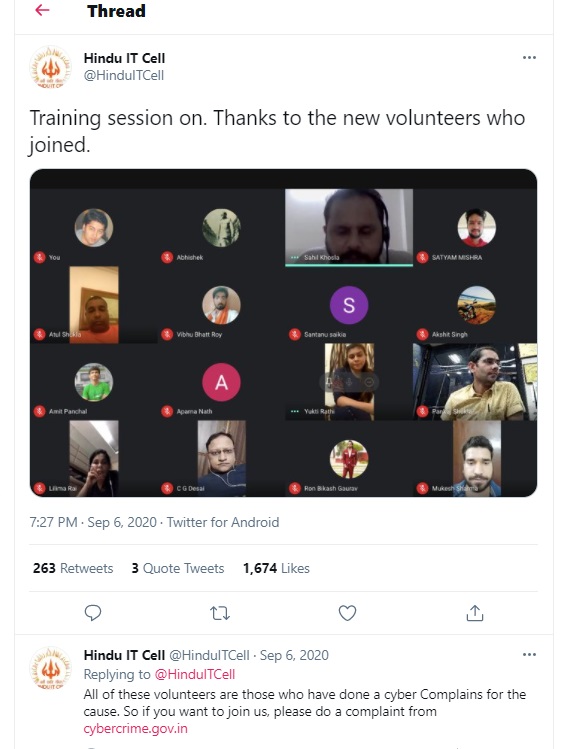
Task: View the 3 Quote Tweets
Action: [x=178, y=568]
